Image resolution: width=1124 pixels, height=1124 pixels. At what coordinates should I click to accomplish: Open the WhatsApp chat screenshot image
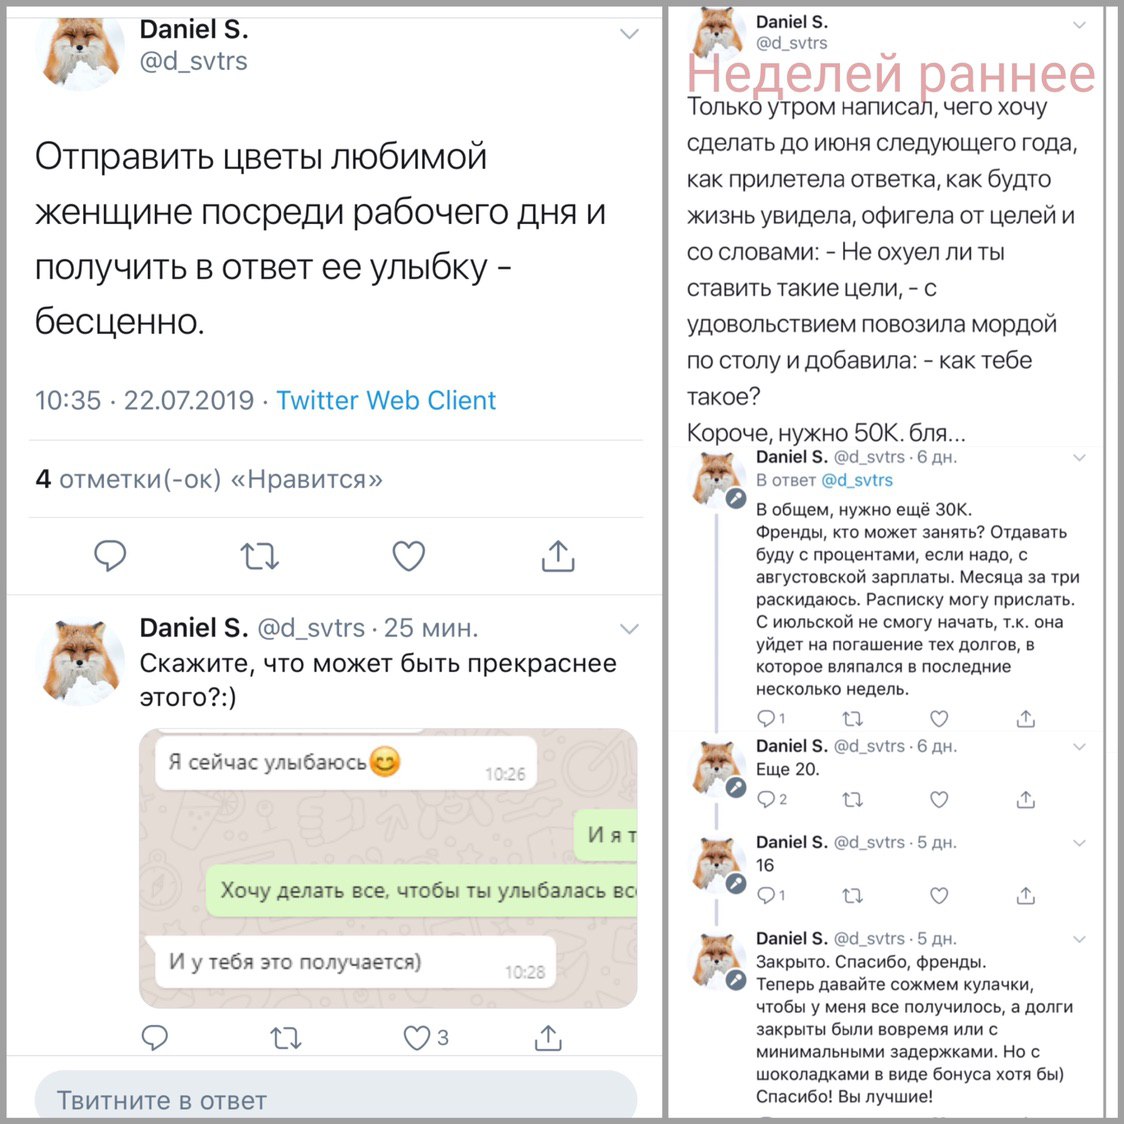coord(388,868)
